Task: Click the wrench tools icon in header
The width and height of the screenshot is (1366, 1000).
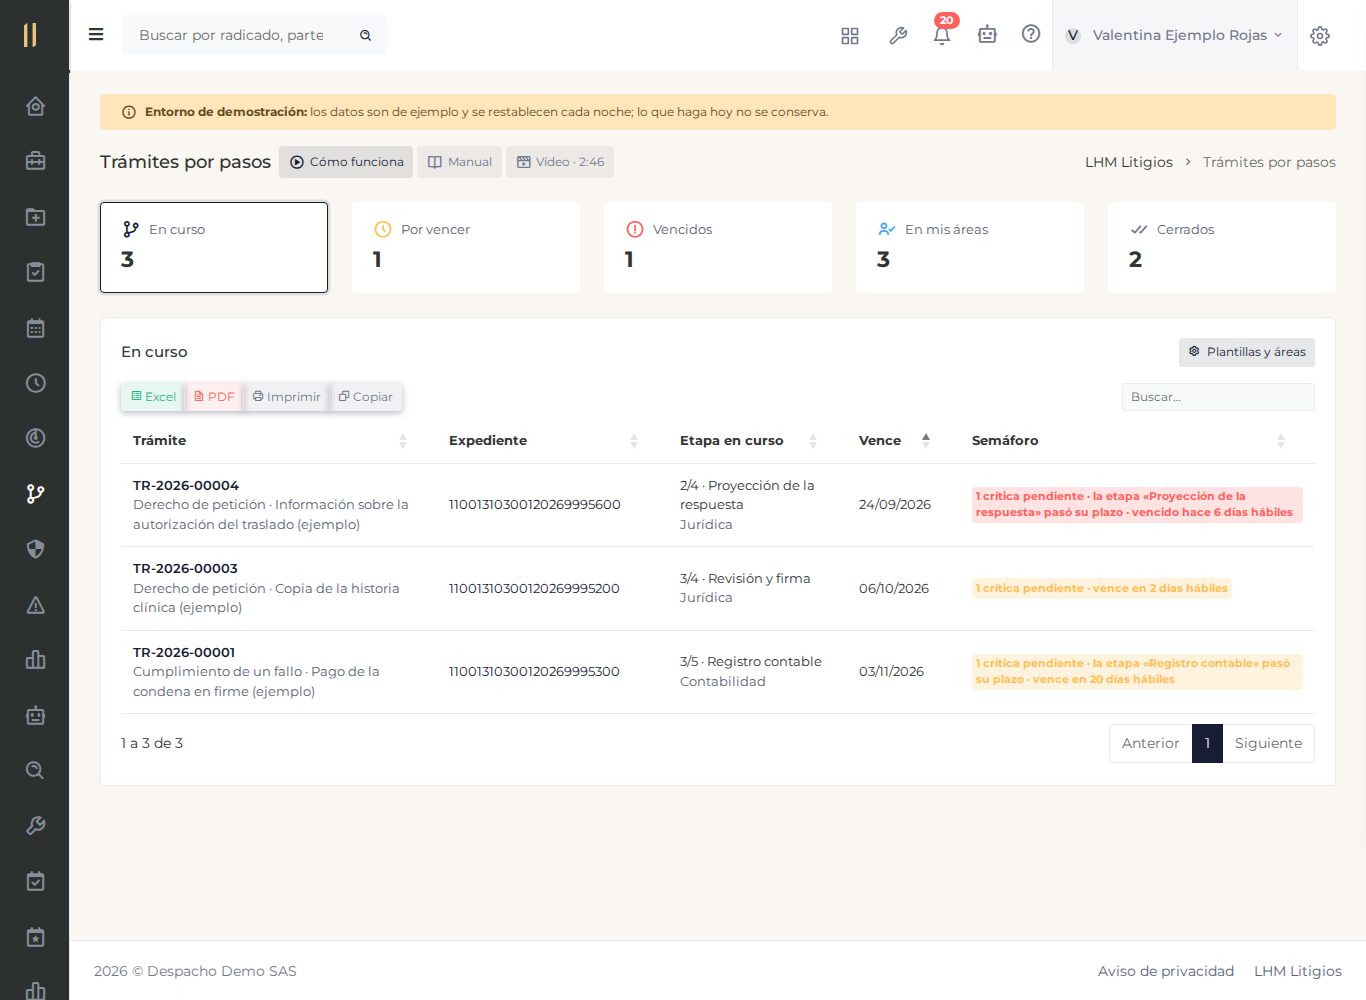Action: coord(898,36)
